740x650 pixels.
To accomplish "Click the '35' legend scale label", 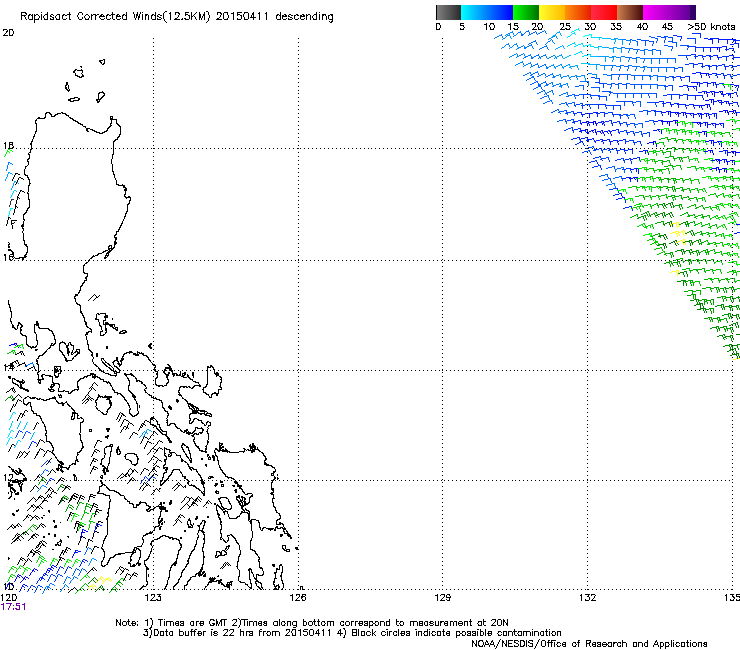I will [x=616, y=27].
